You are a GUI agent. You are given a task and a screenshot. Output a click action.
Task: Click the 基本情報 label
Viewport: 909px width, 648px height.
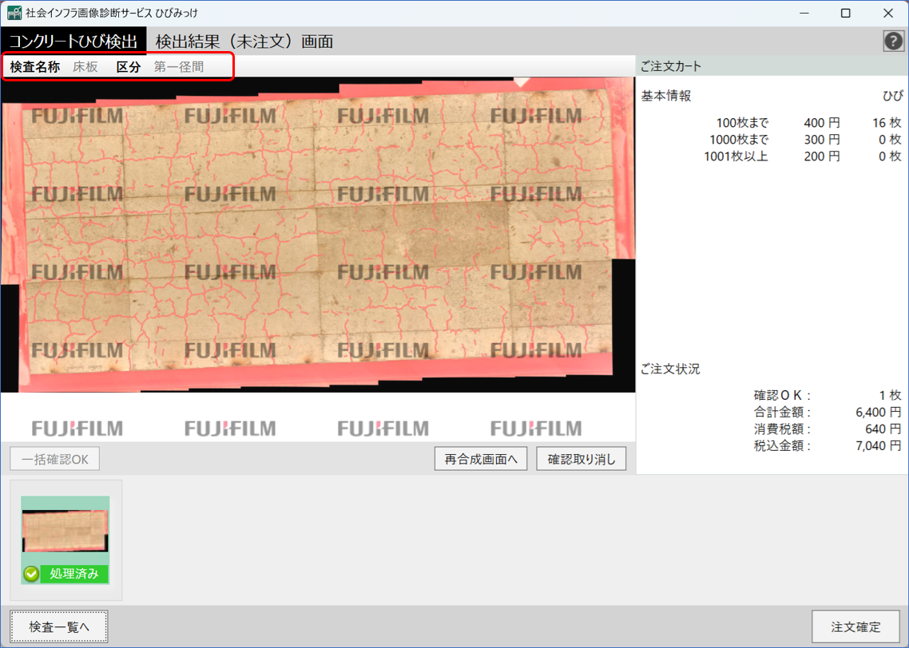pos(666,96)
